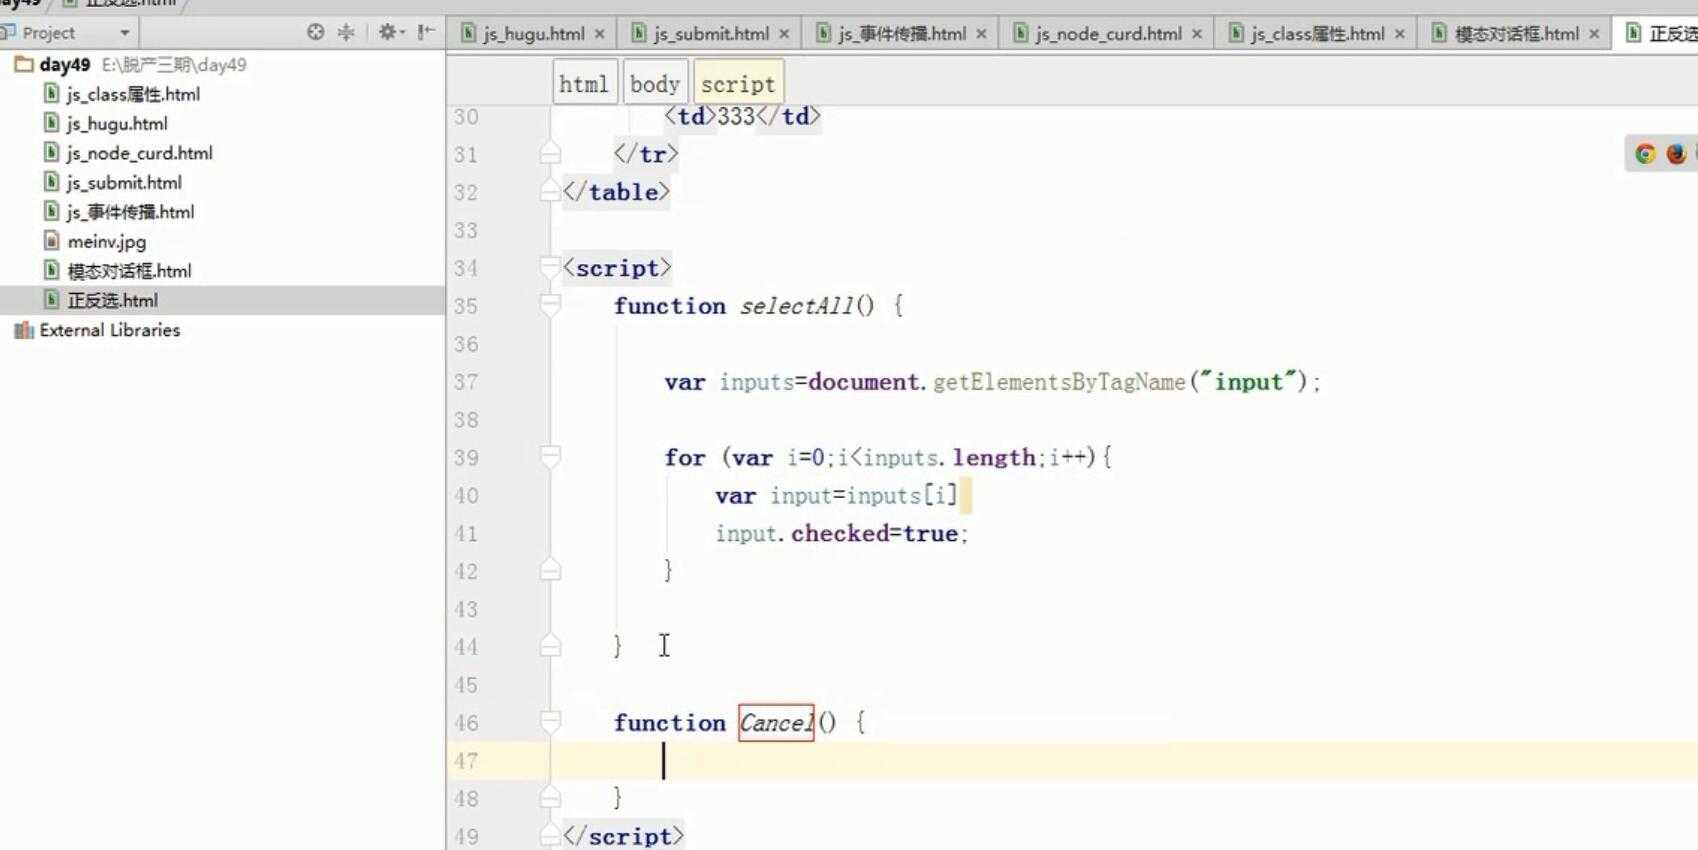Open the Project view dropdown
The height and width of the screenshot is (850, 1698).
click(x=124, y=33)
